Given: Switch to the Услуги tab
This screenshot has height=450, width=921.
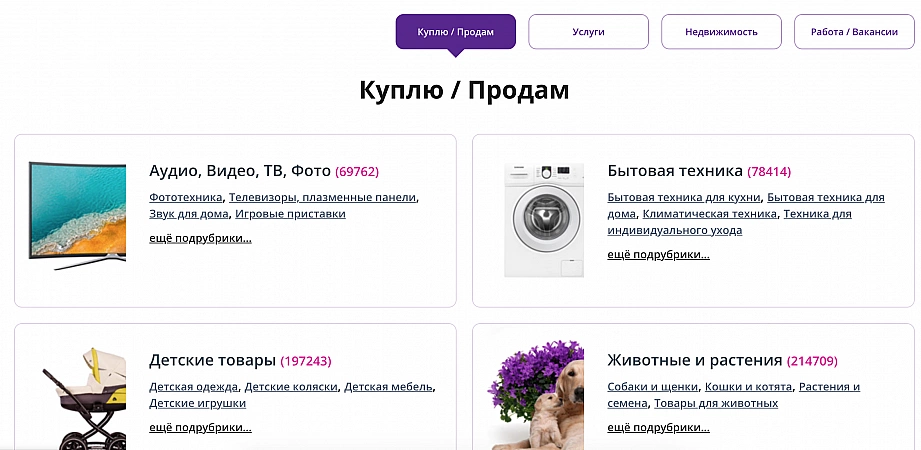Looking at the screenshot, I should 588,32.
